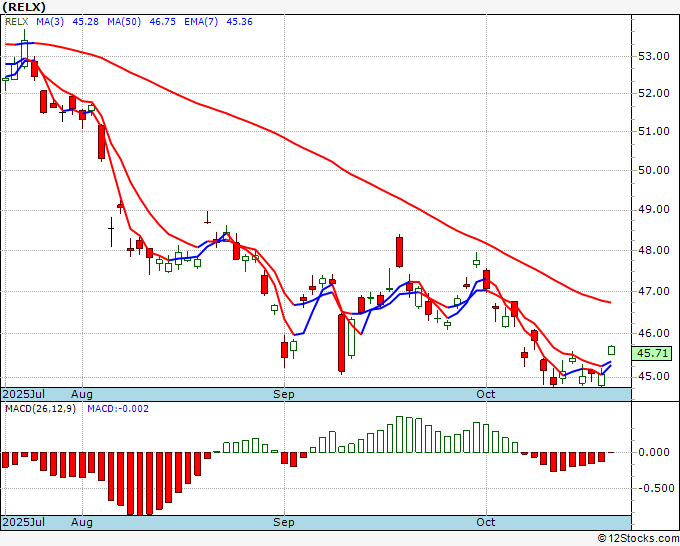Click the MACD(26,12,9) indicator label

coord(40,409)
